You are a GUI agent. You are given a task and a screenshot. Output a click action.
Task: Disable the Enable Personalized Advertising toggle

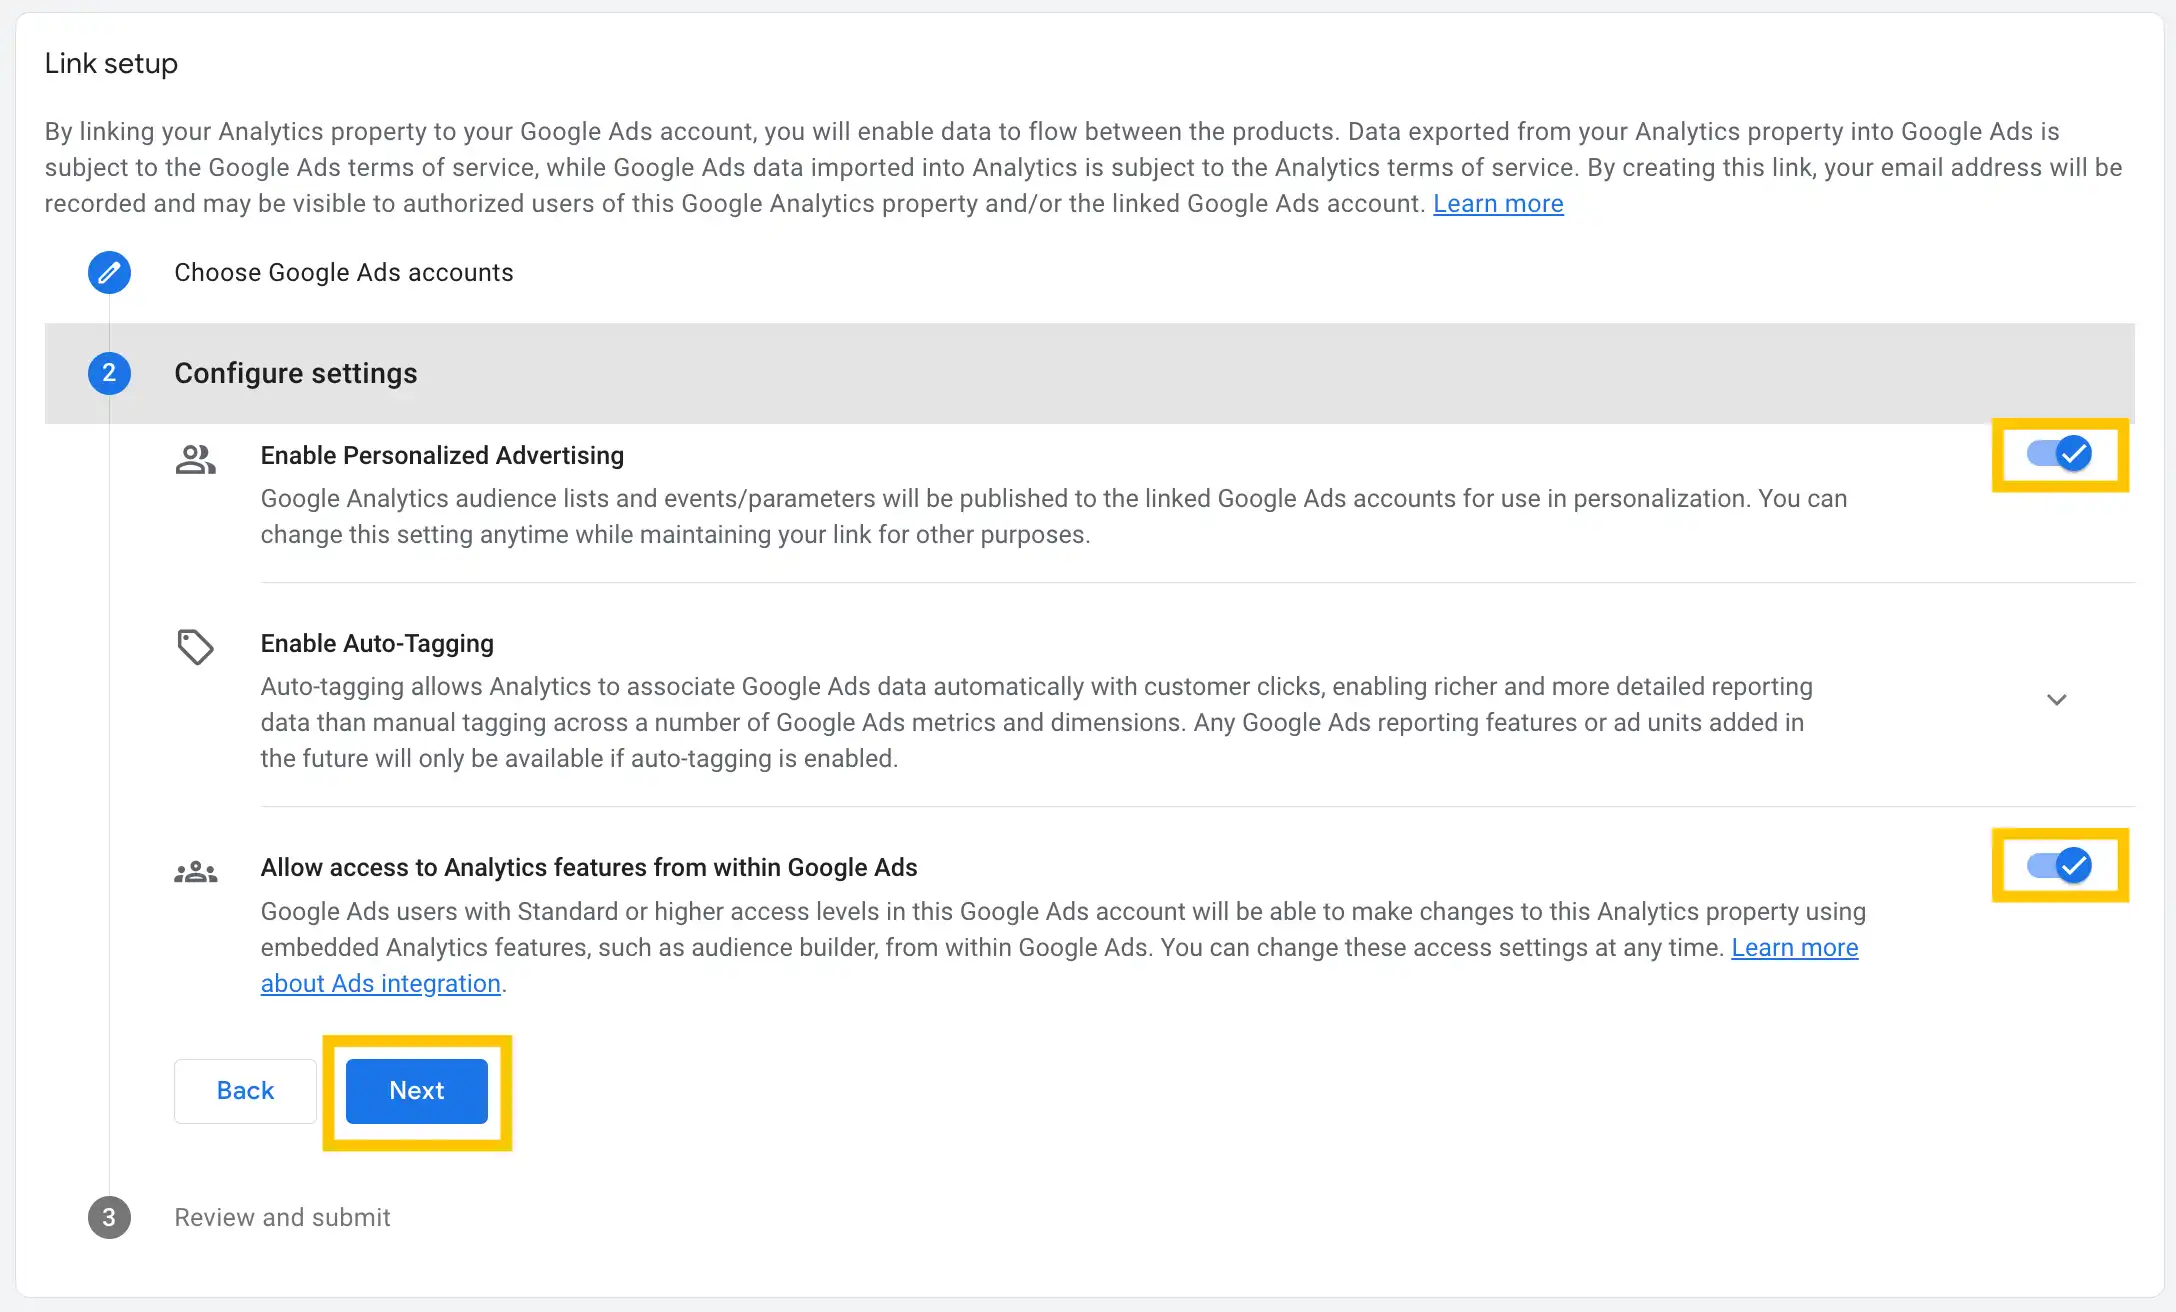(x=2057, y=454)
